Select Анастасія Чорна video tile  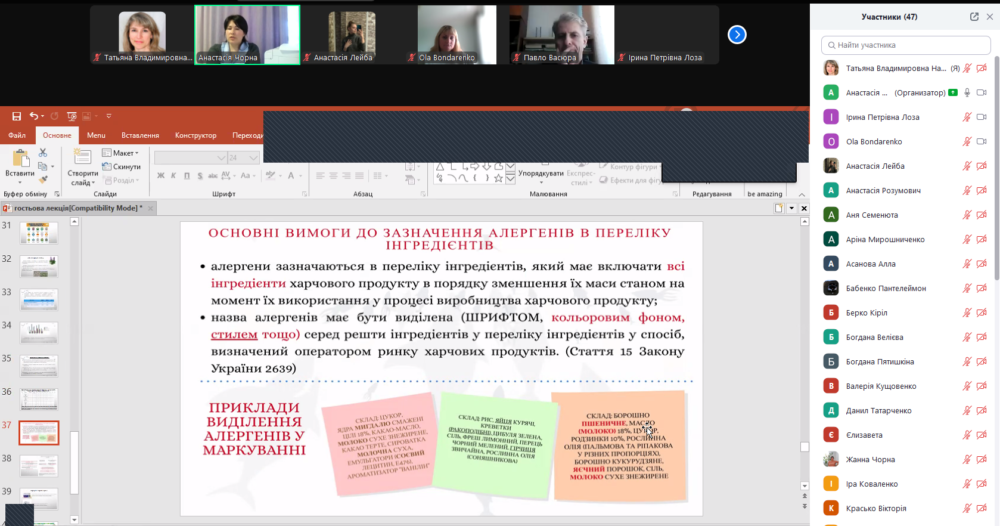247,35
